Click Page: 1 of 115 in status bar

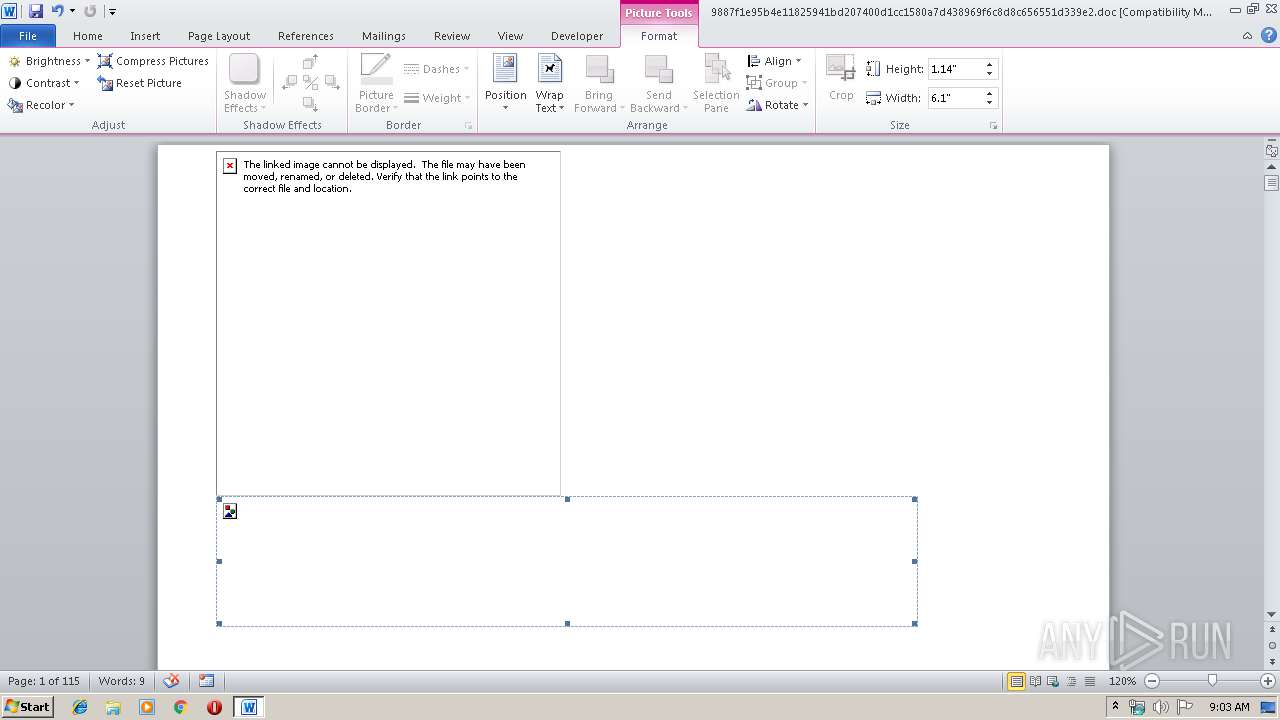click(x=44, y=681)
